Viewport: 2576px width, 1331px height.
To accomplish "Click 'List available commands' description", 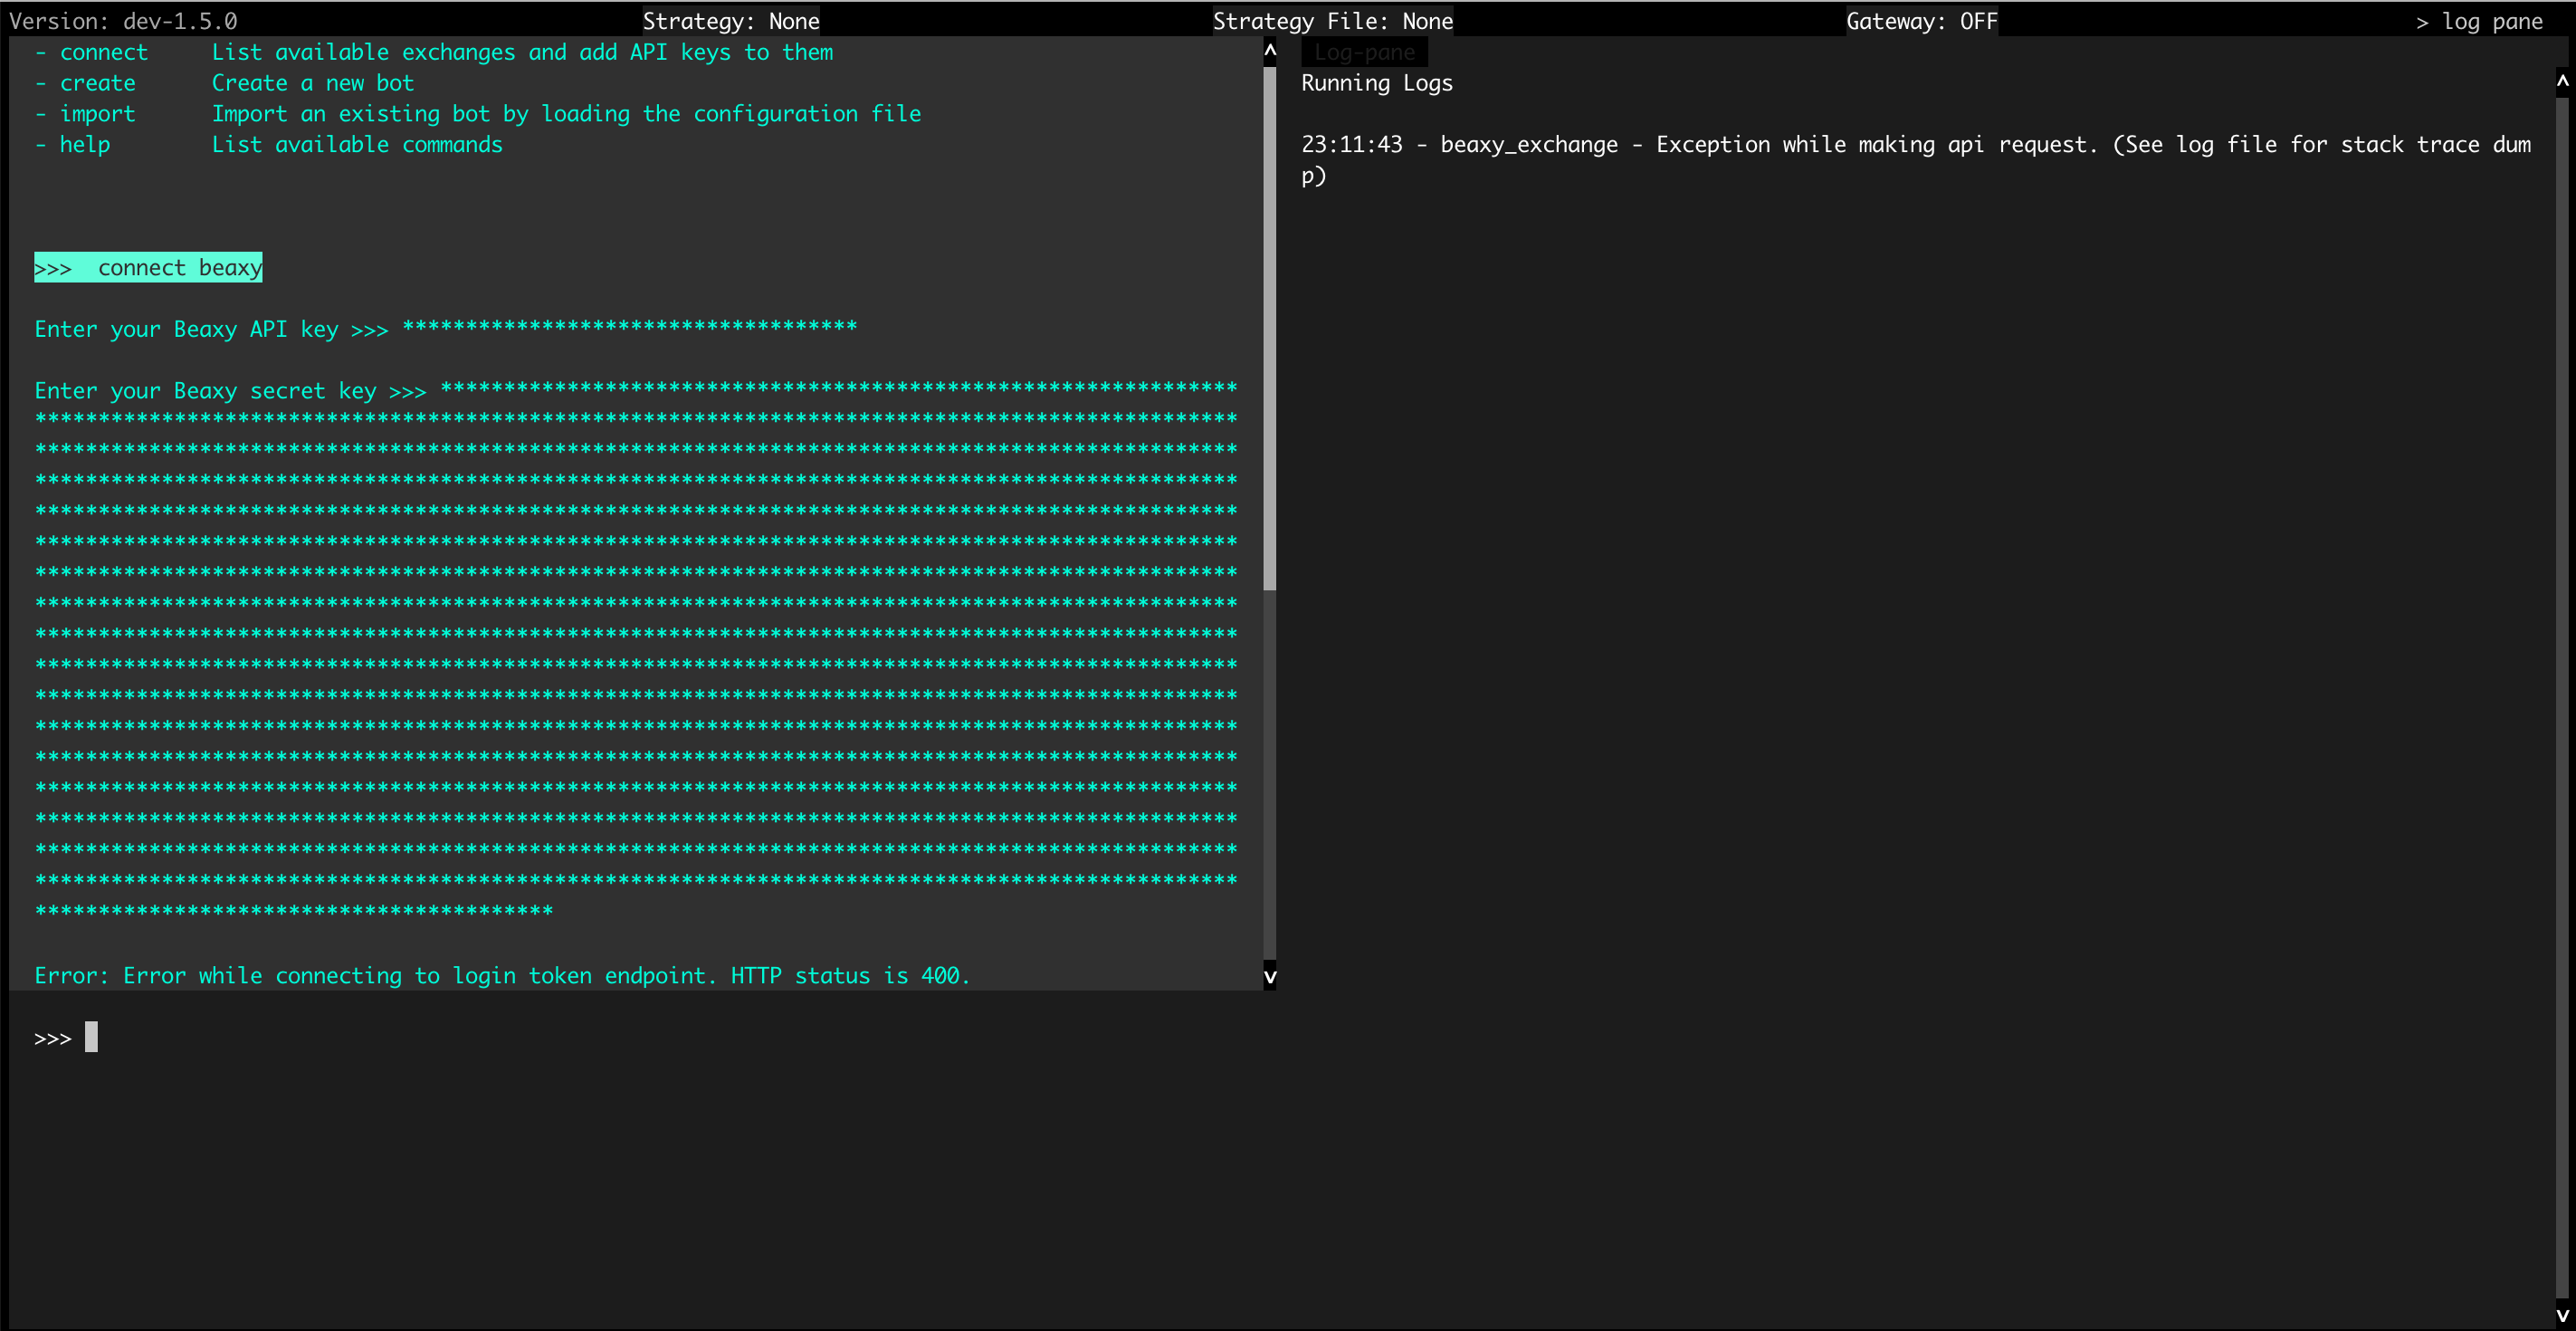I will coord(357,145).
